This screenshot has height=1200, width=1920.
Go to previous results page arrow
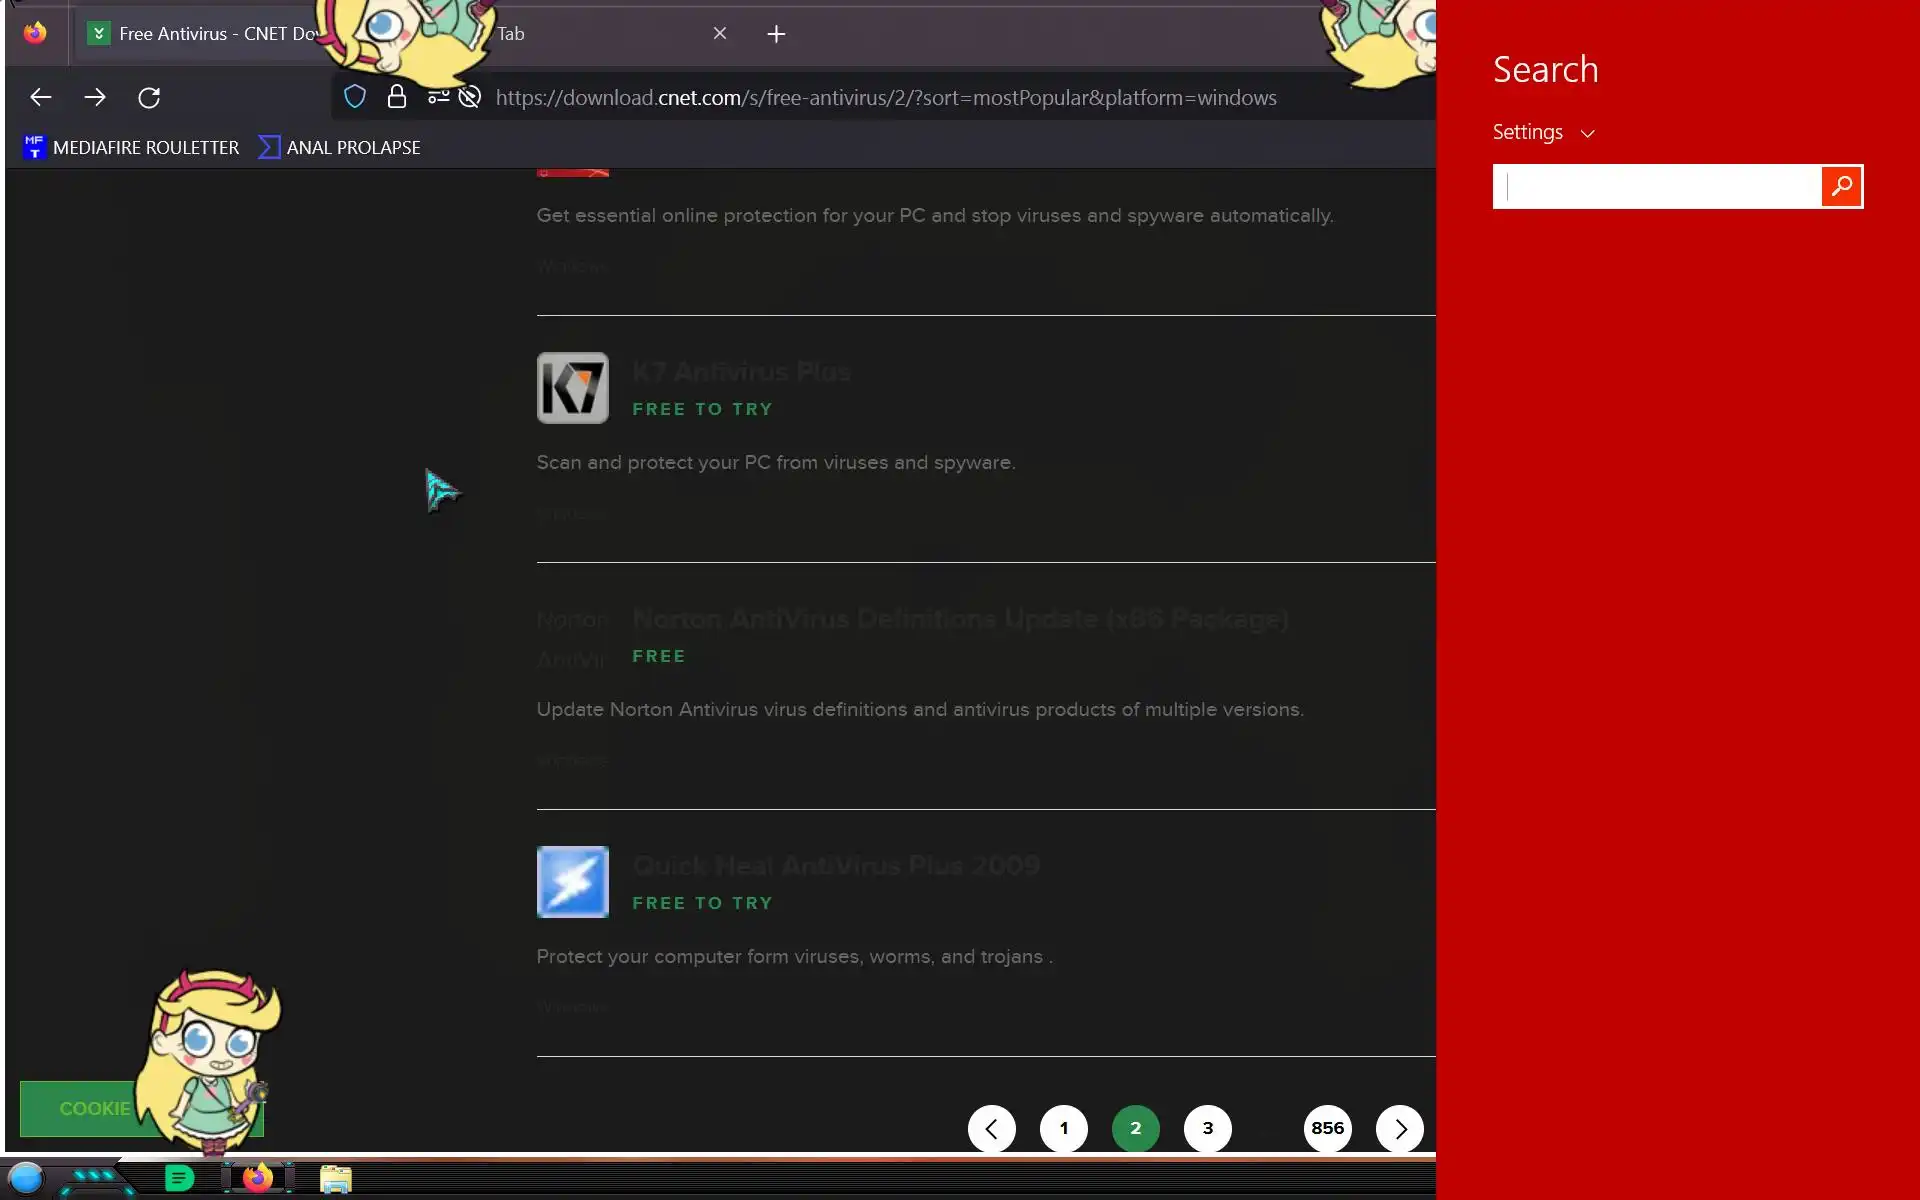pos(992,1129)
